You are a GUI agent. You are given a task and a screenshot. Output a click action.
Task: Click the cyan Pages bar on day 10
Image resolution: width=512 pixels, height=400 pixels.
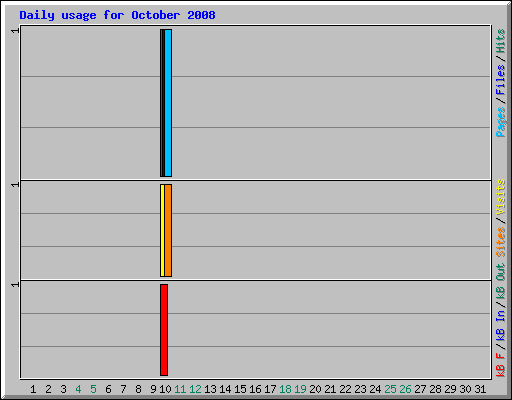168,103
